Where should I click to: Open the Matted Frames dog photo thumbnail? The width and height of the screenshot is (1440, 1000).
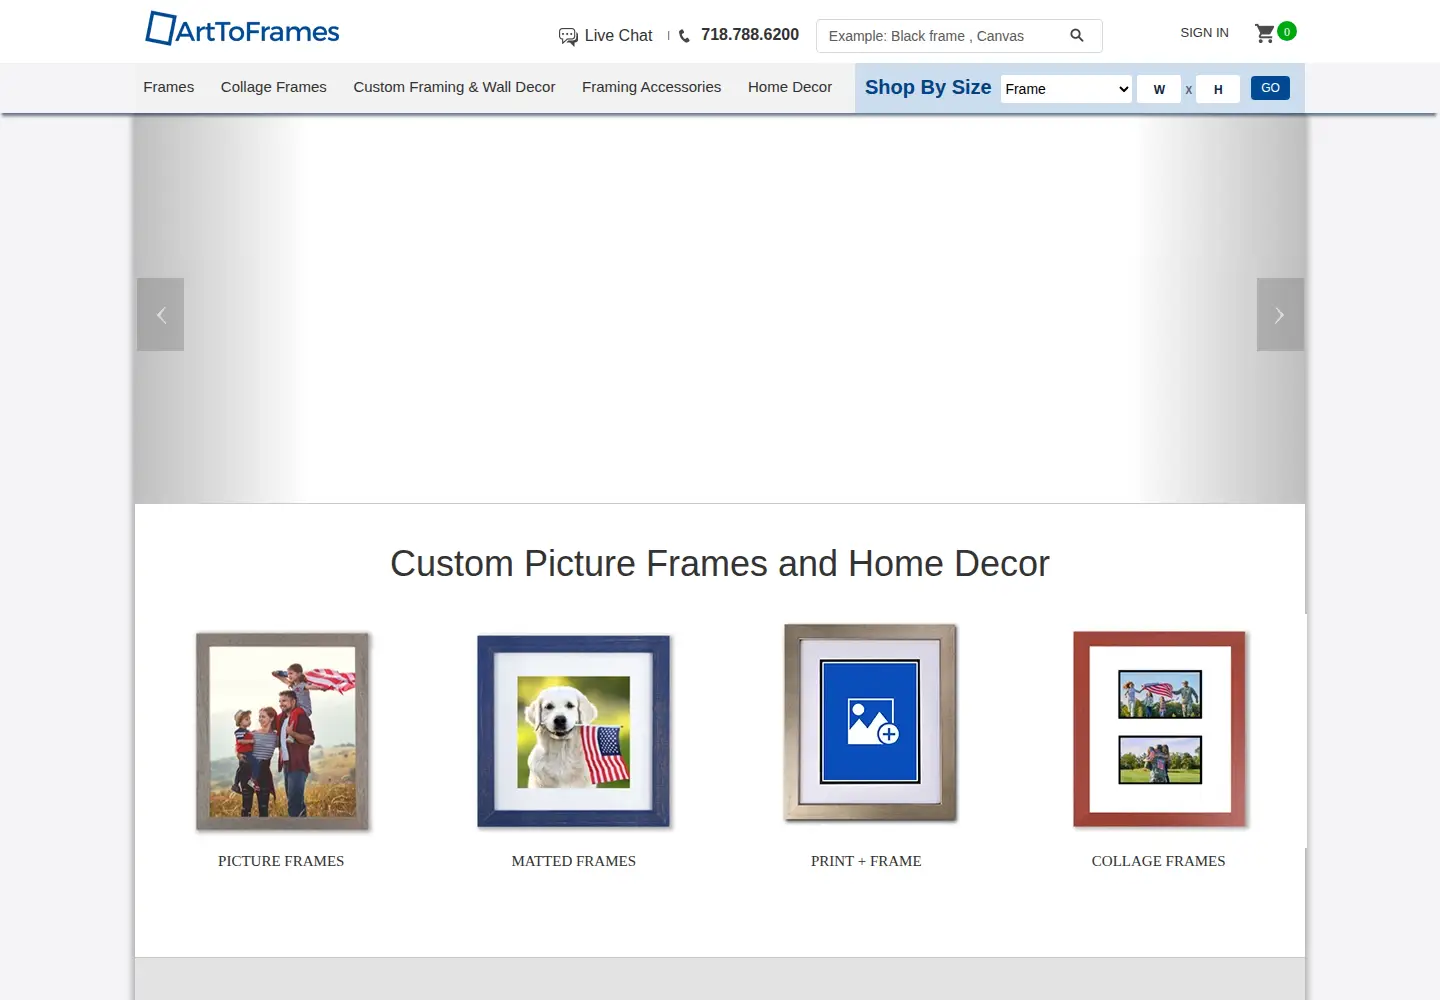click(x=574, y=732)
